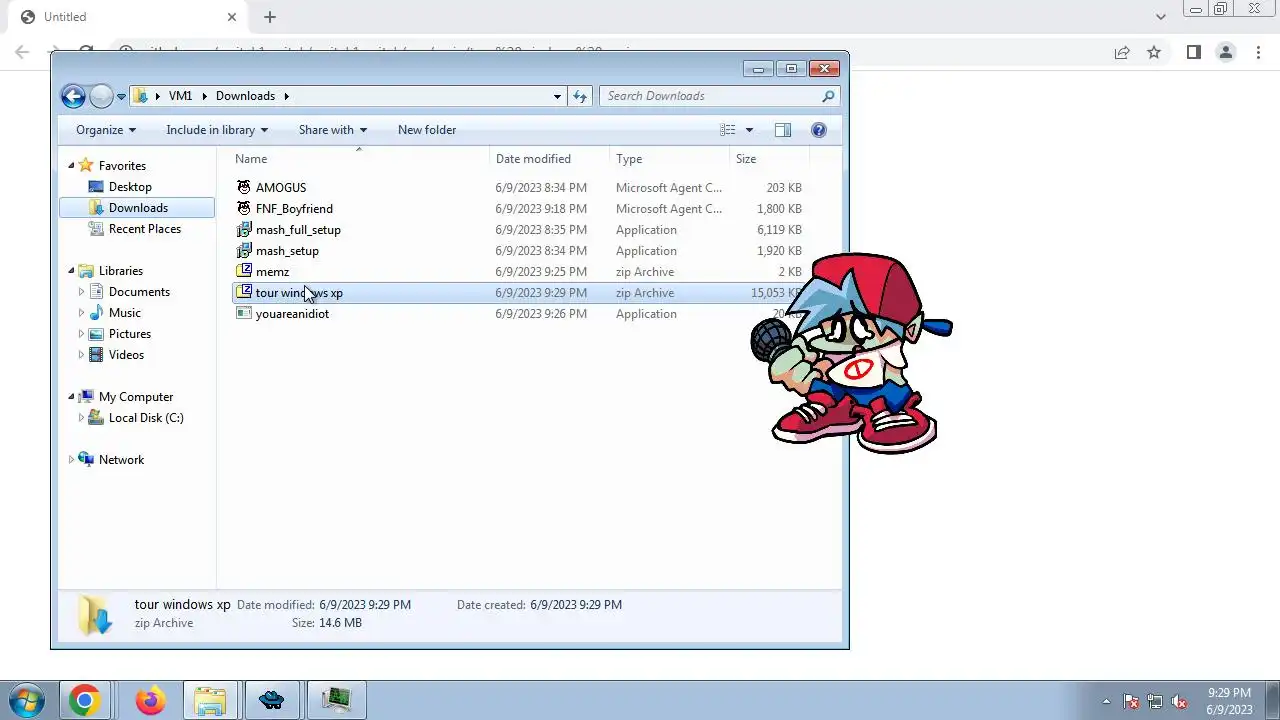Viewport: 1280px width, 720px height.
Task: Select the tour windows xp zip icon
Action: click(x=244, y=293)
